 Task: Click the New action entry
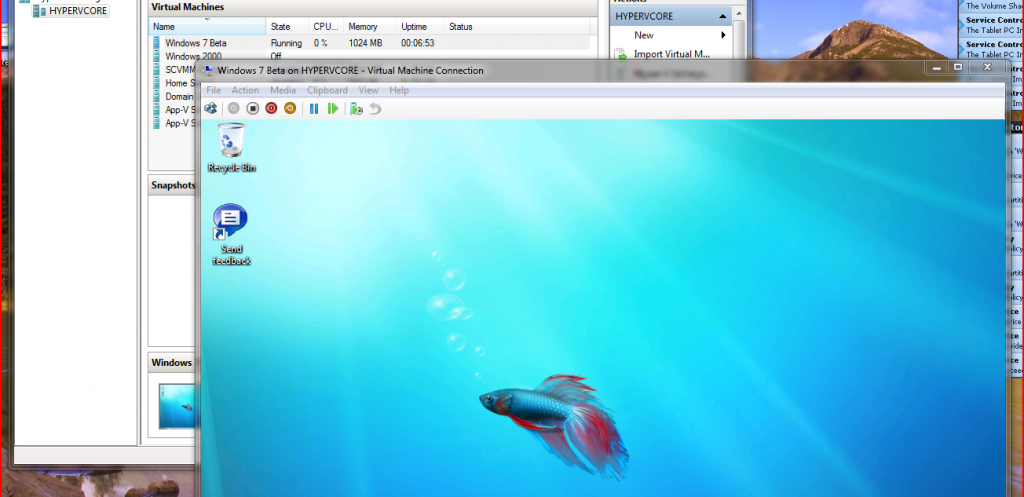(x=644, y=35)
